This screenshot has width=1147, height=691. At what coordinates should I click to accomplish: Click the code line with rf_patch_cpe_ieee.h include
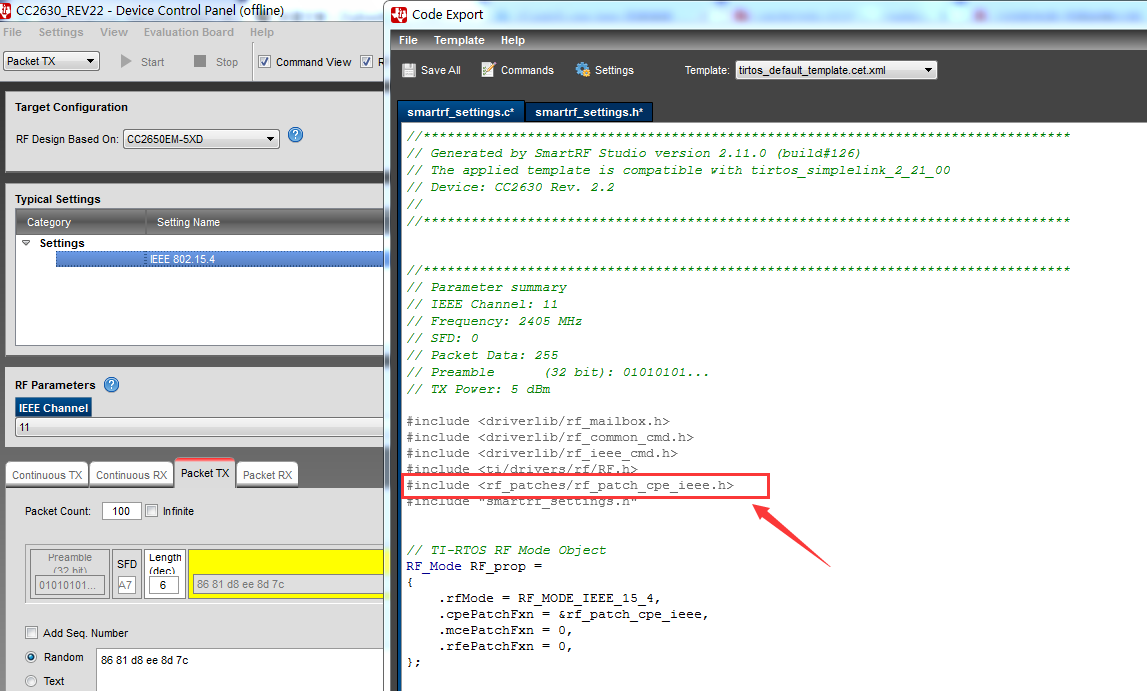pyautogui.click(x=570, y=486)
